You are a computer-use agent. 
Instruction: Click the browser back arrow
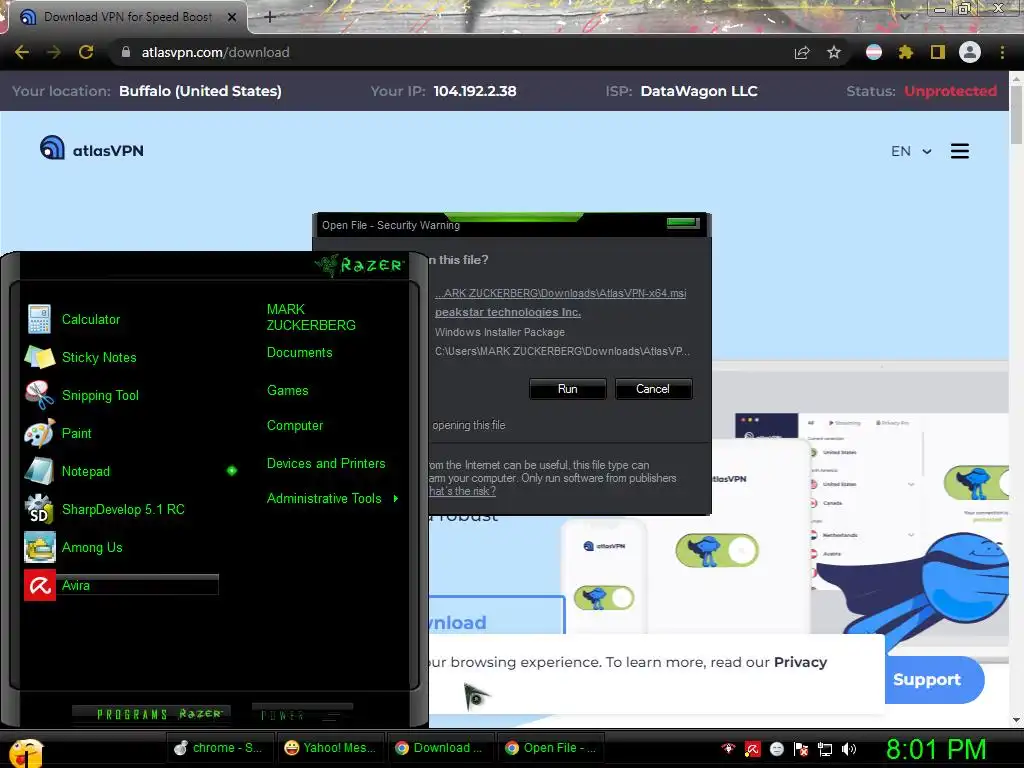point(22,52)
